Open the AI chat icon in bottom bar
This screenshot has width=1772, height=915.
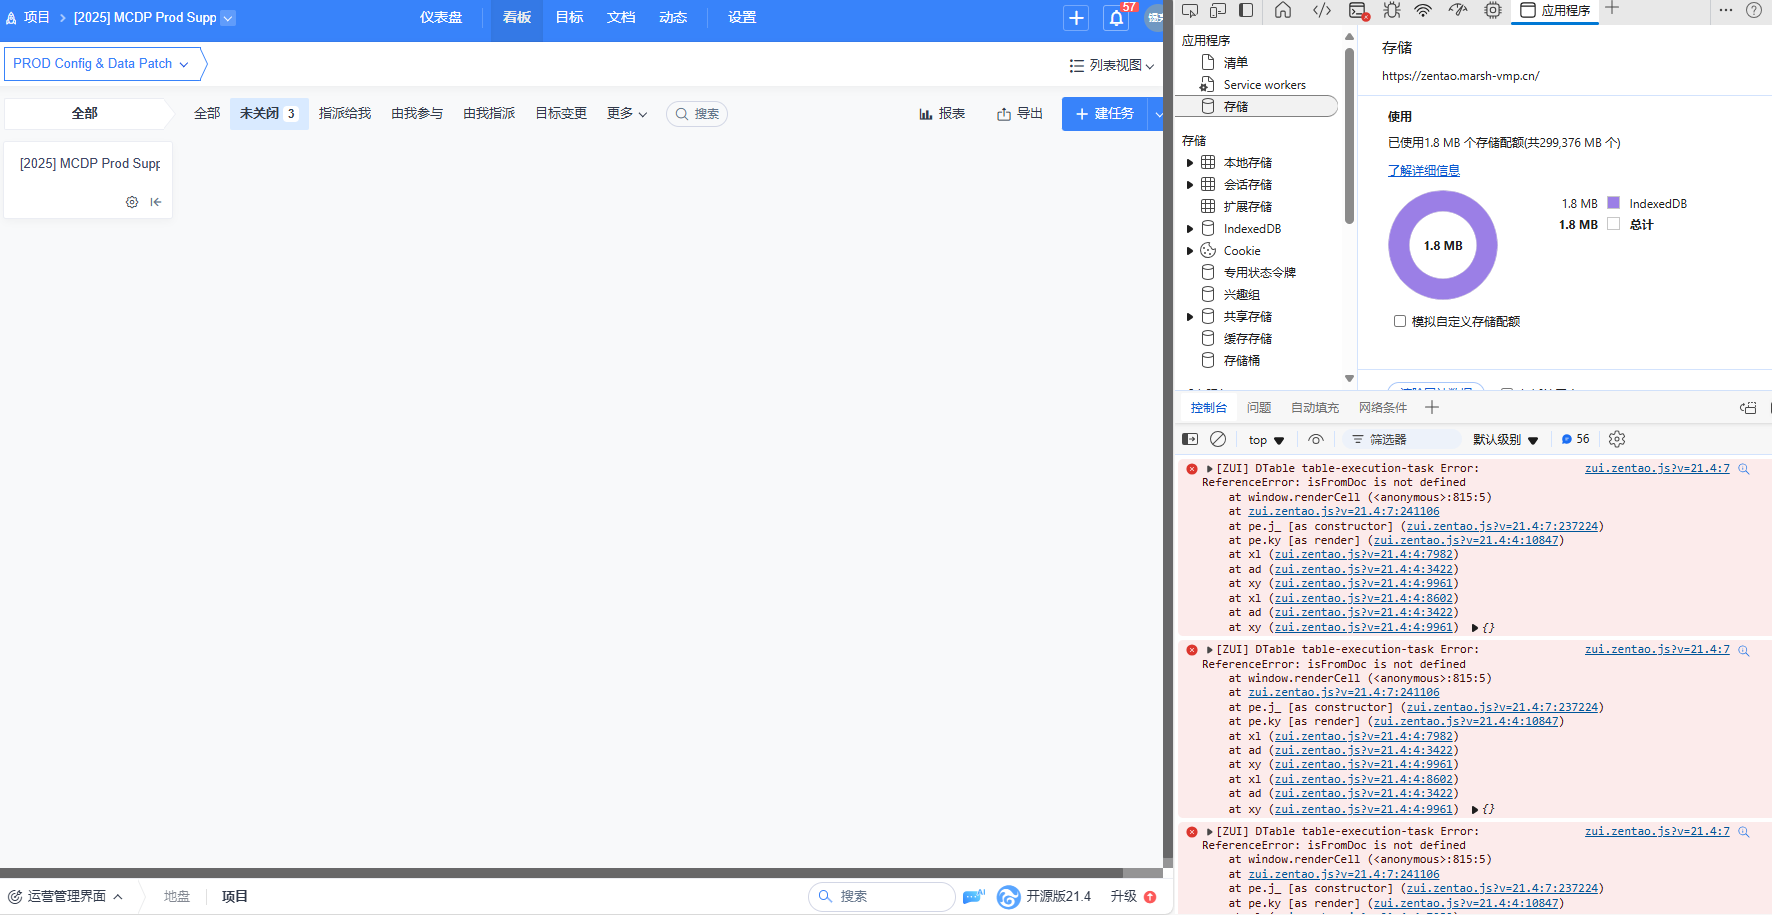pyautogui.click(x=973, y=896)
